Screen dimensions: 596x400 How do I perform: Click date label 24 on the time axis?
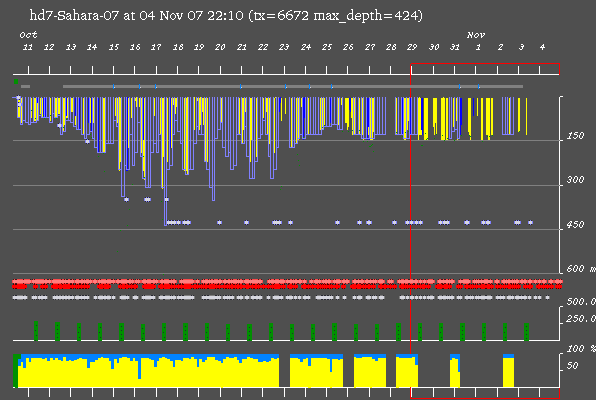[x=306, y=47]
